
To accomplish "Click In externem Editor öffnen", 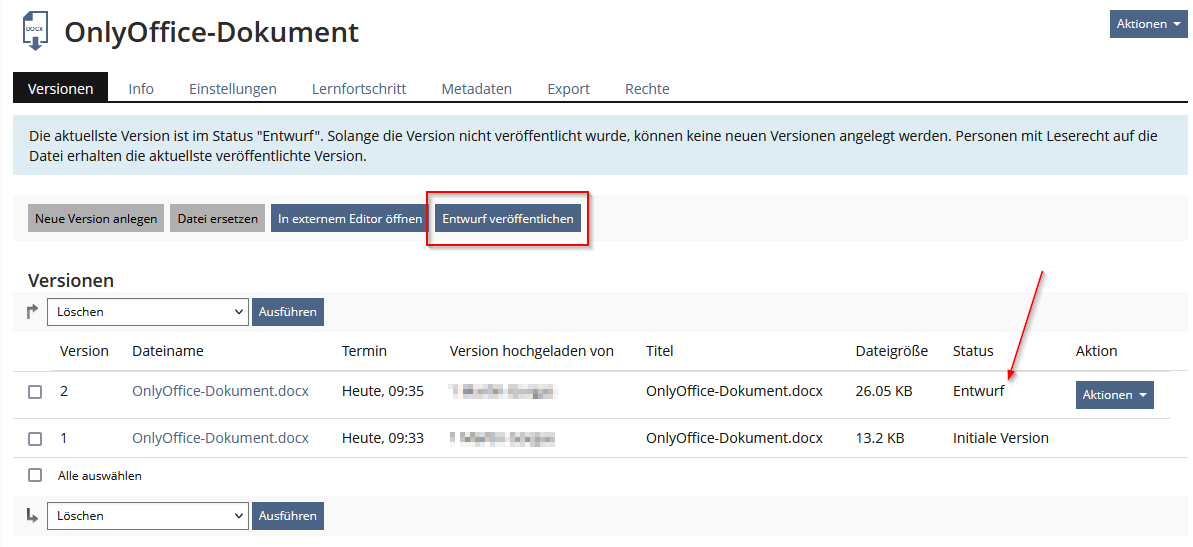I will pos(350,219).
